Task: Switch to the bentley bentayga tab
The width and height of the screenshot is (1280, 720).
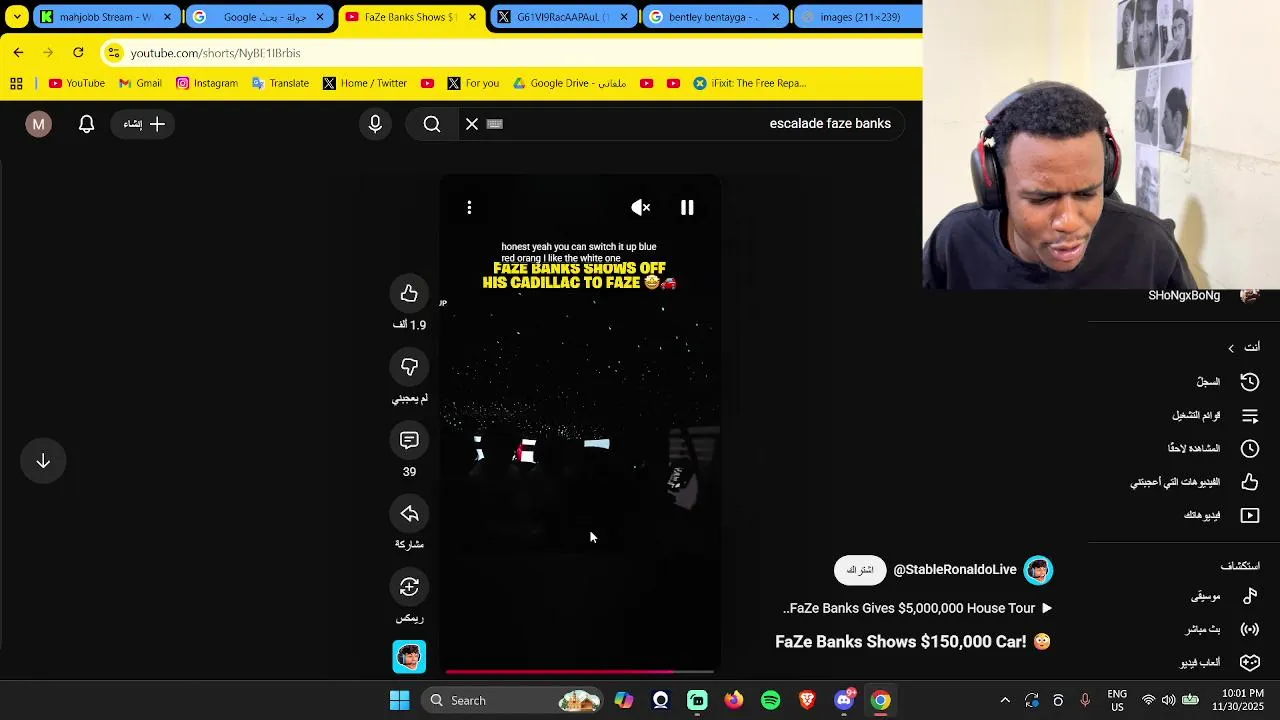Action: click(714, 17)
